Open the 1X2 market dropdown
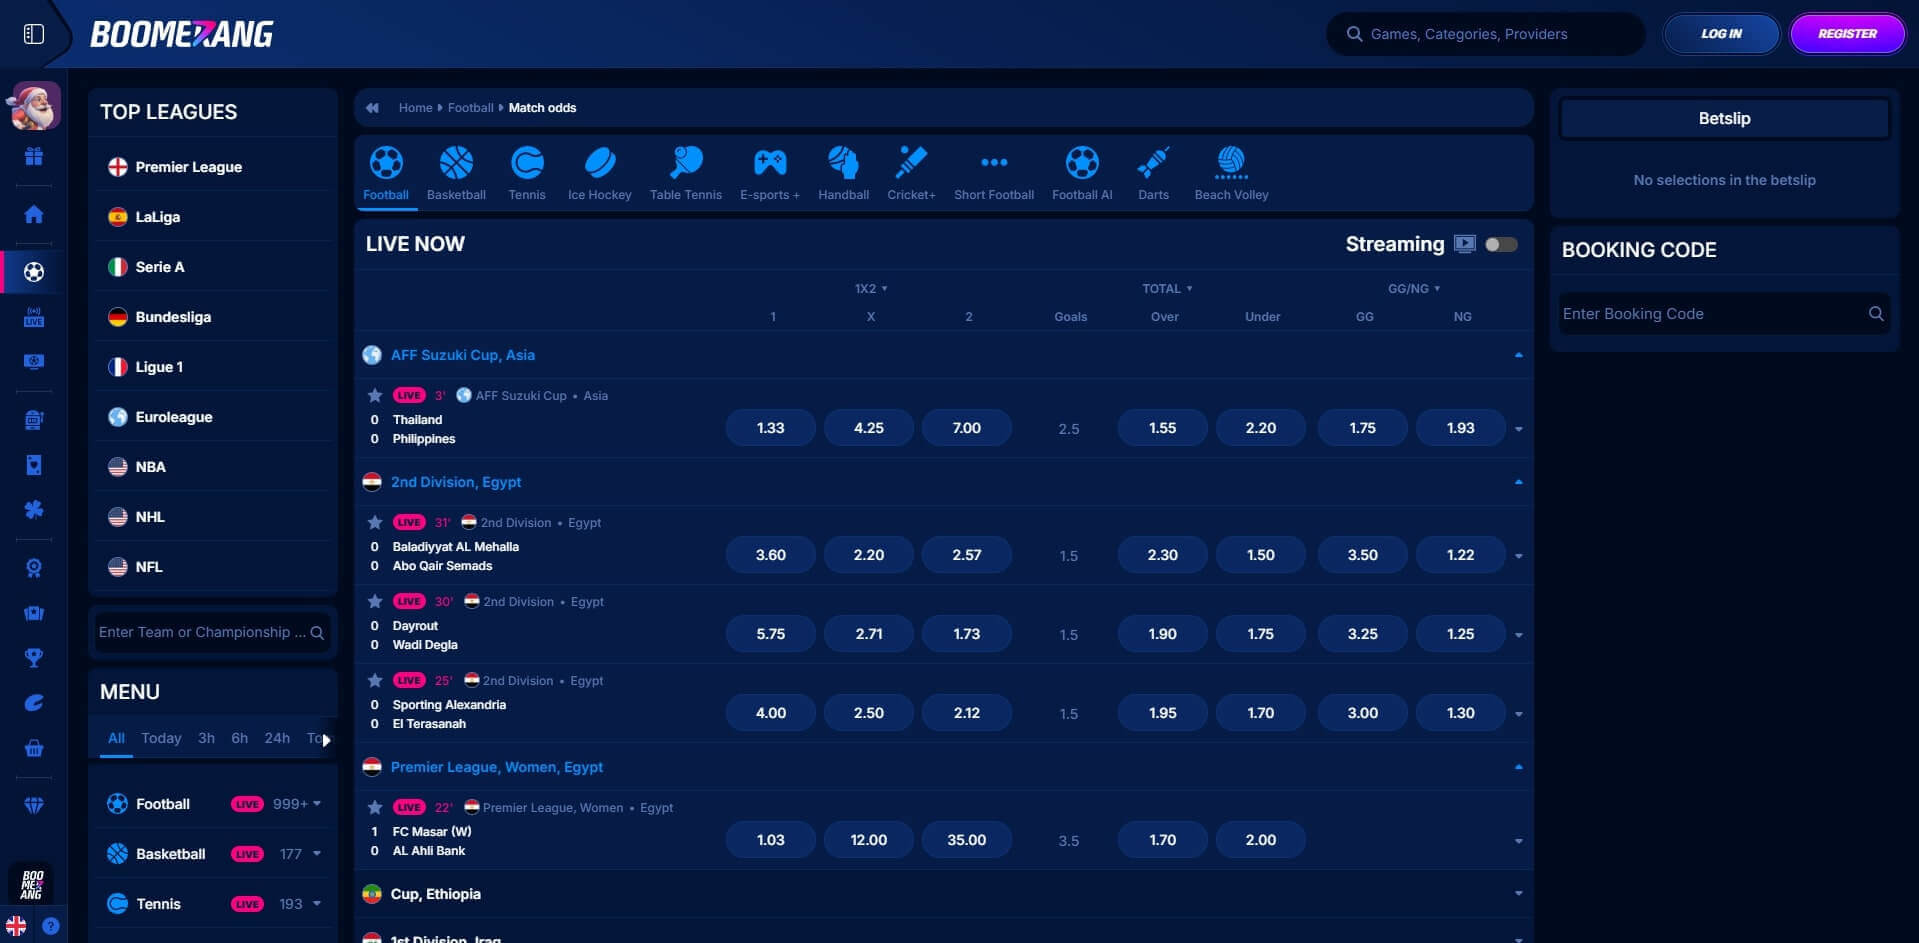The height and width of the screenshot is (943, 1919). tap(869, 288)
